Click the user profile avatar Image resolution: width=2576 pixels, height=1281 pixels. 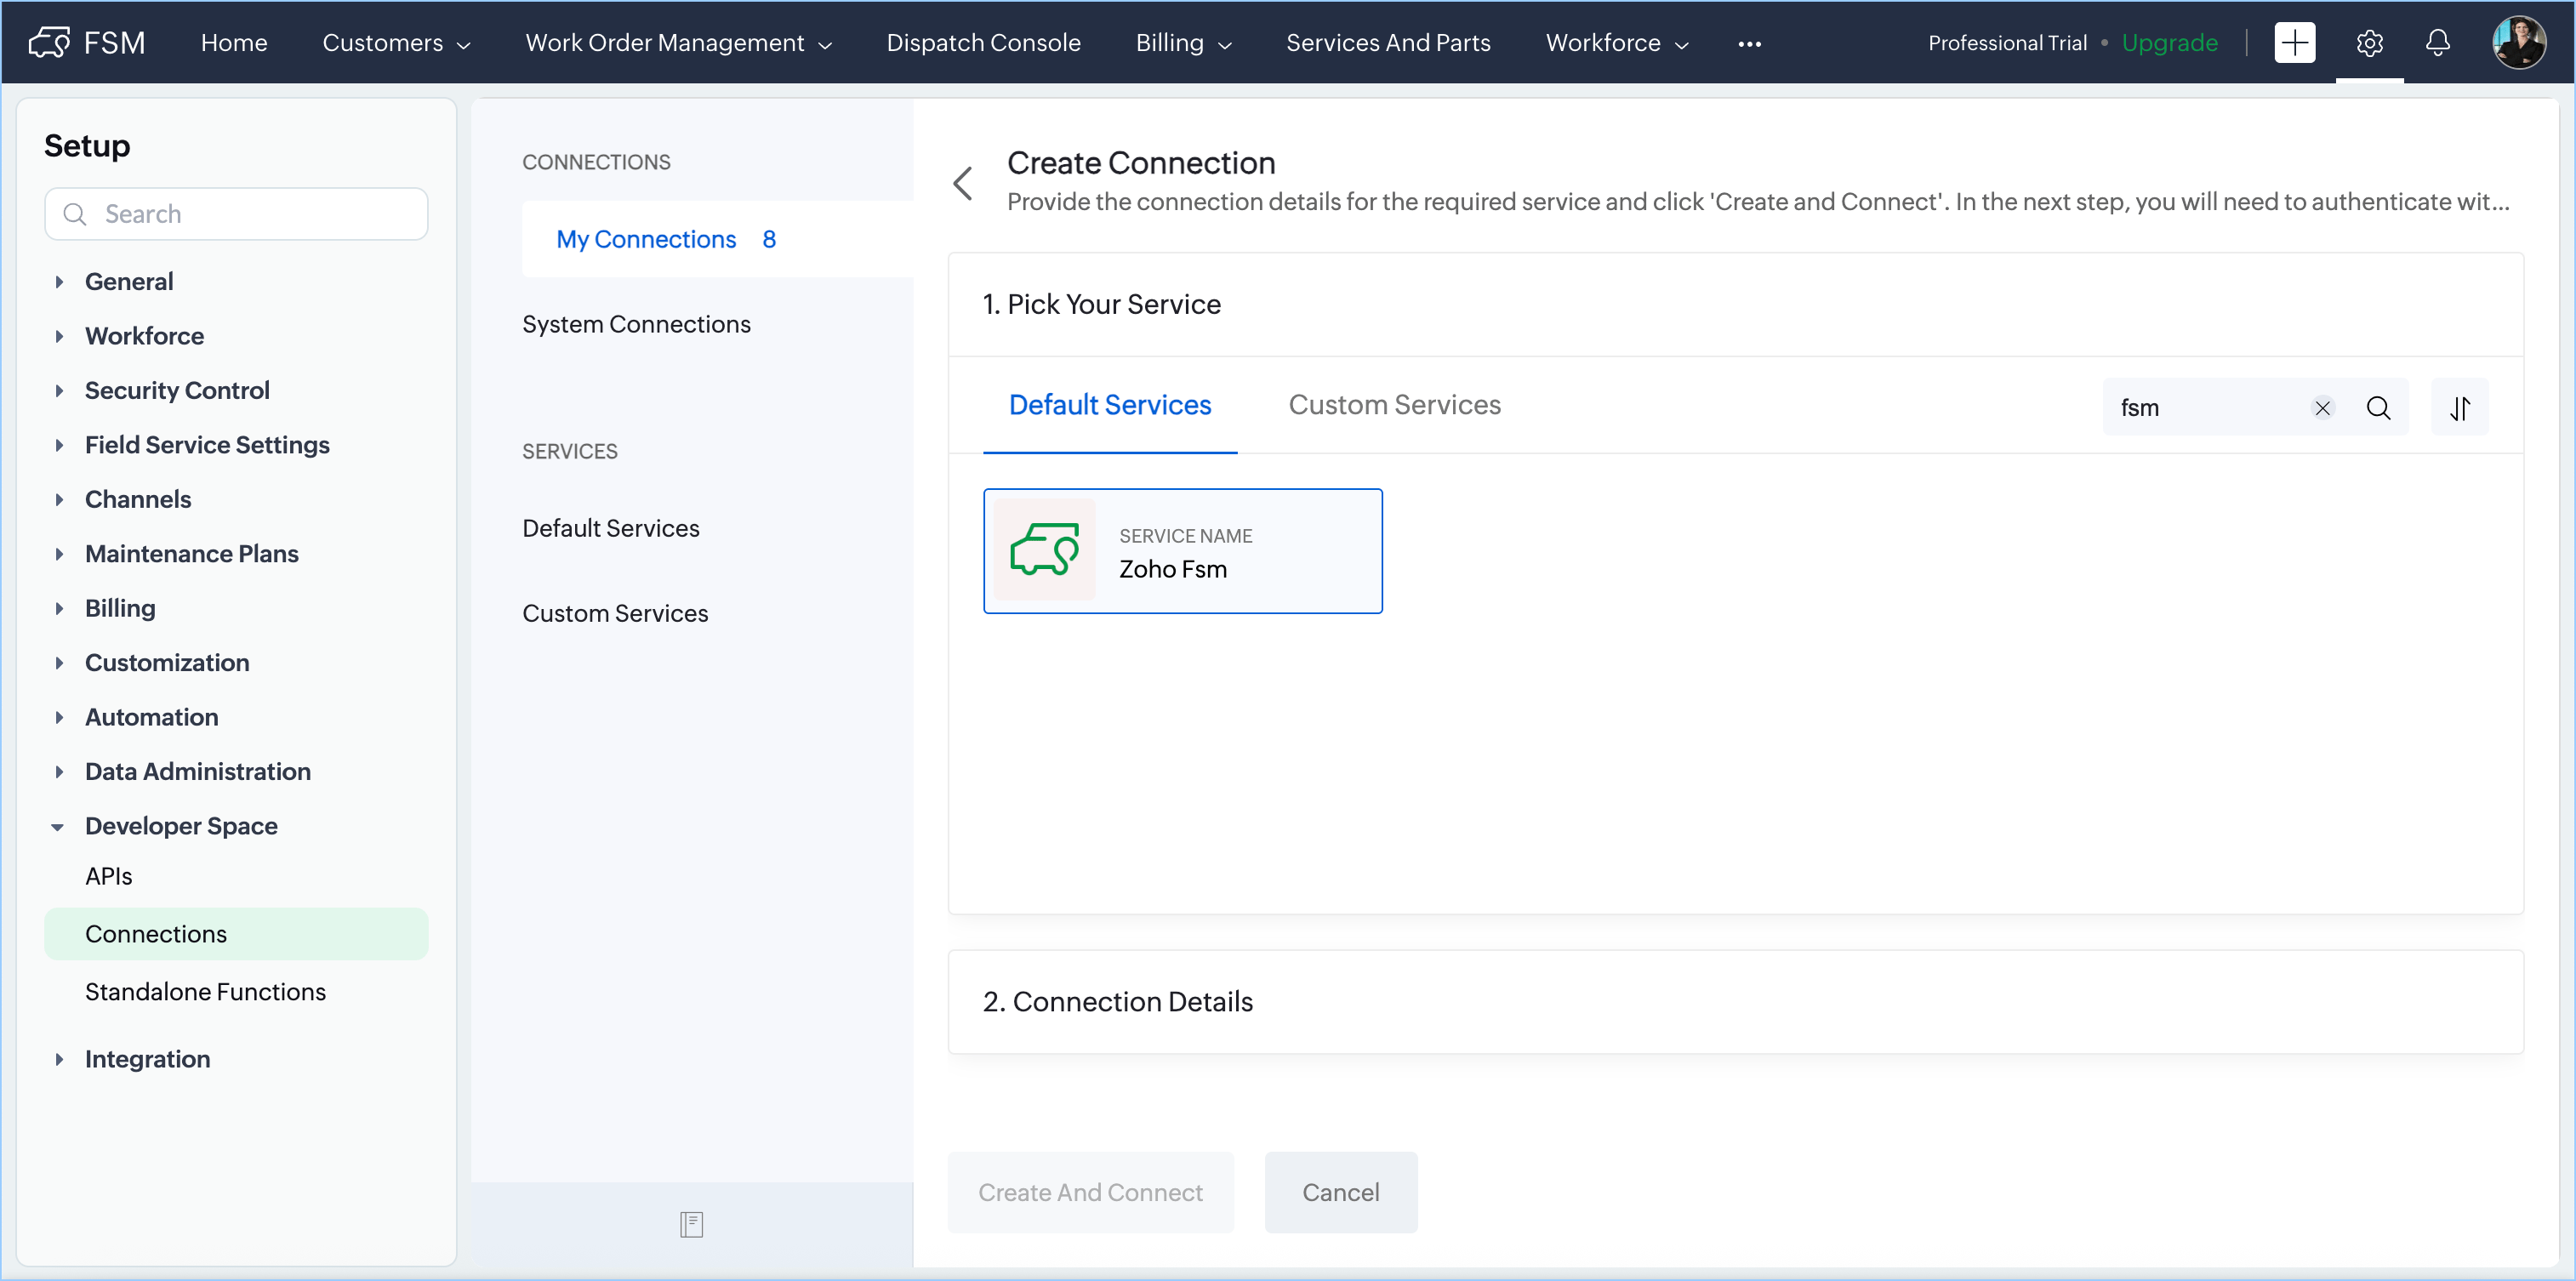2518,43
